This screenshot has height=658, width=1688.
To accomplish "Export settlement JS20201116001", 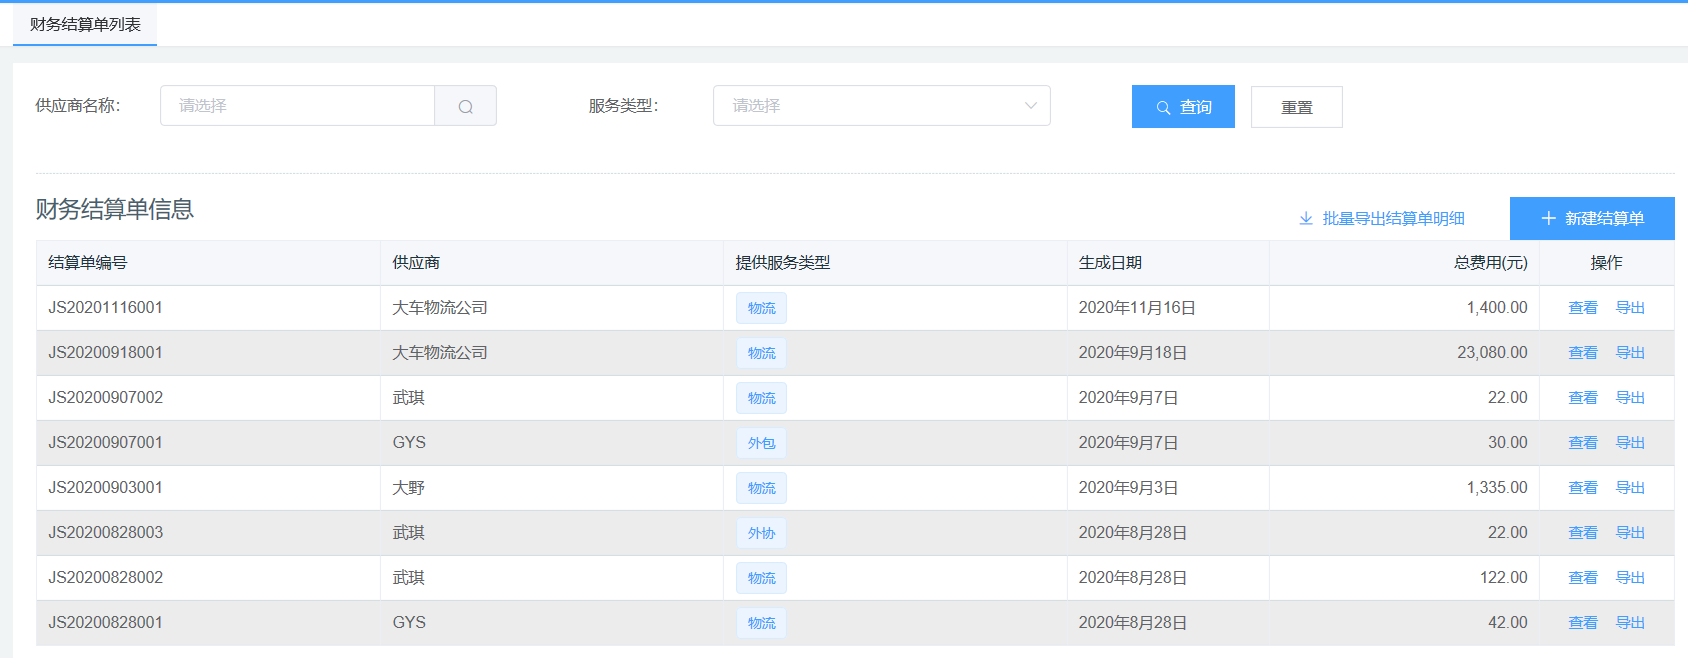I will 1630,308.
